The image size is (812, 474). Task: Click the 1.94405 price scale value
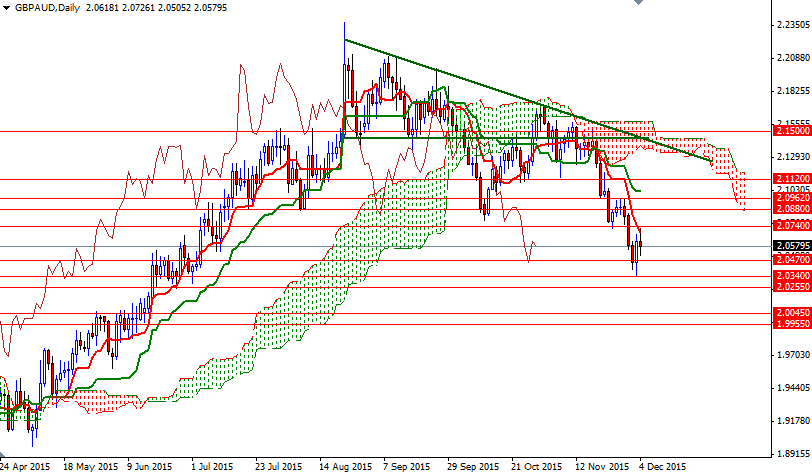[793, 388]
